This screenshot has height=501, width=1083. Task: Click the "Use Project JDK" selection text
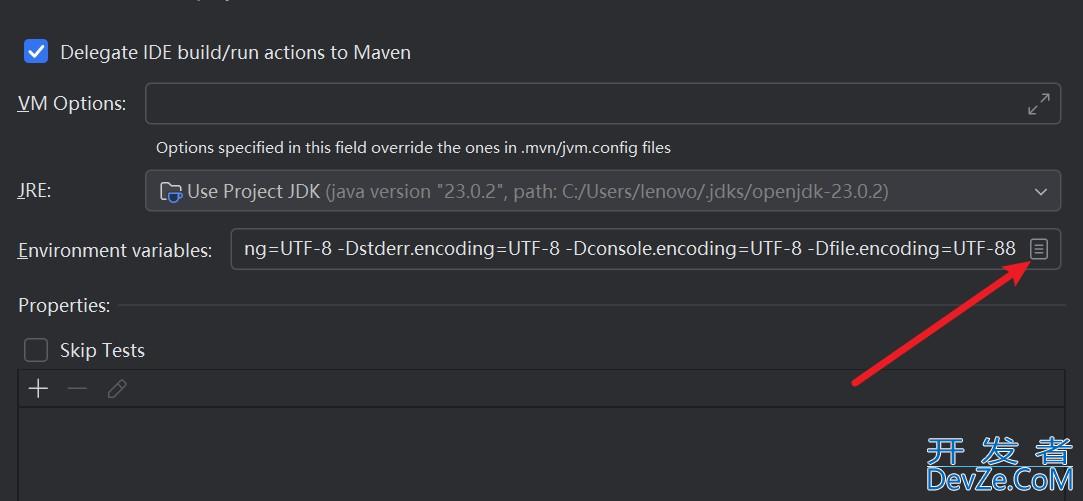pos(254,191)
